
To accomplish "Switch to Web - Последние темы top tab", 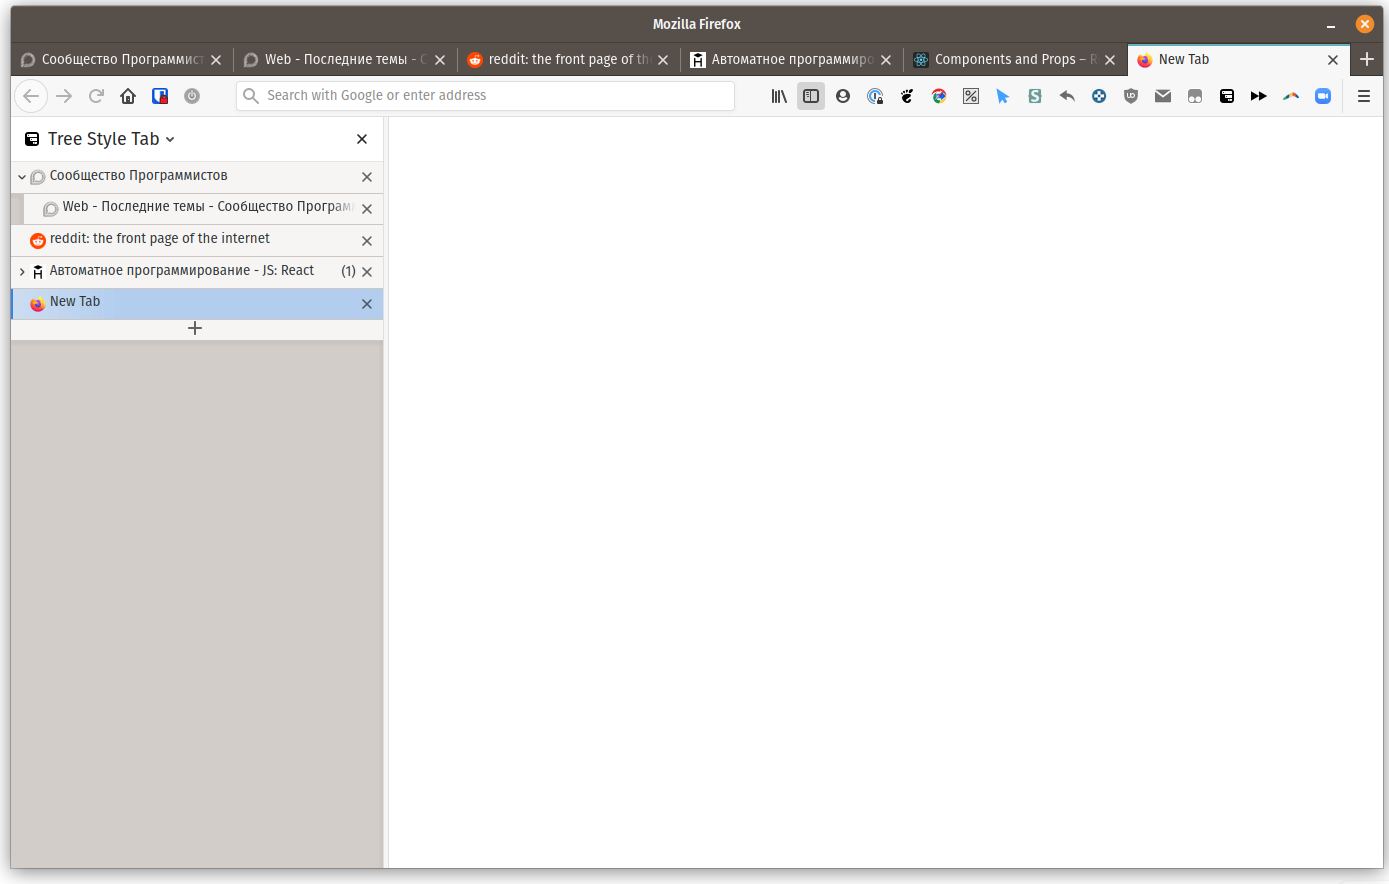I will (x=344, y=60).
